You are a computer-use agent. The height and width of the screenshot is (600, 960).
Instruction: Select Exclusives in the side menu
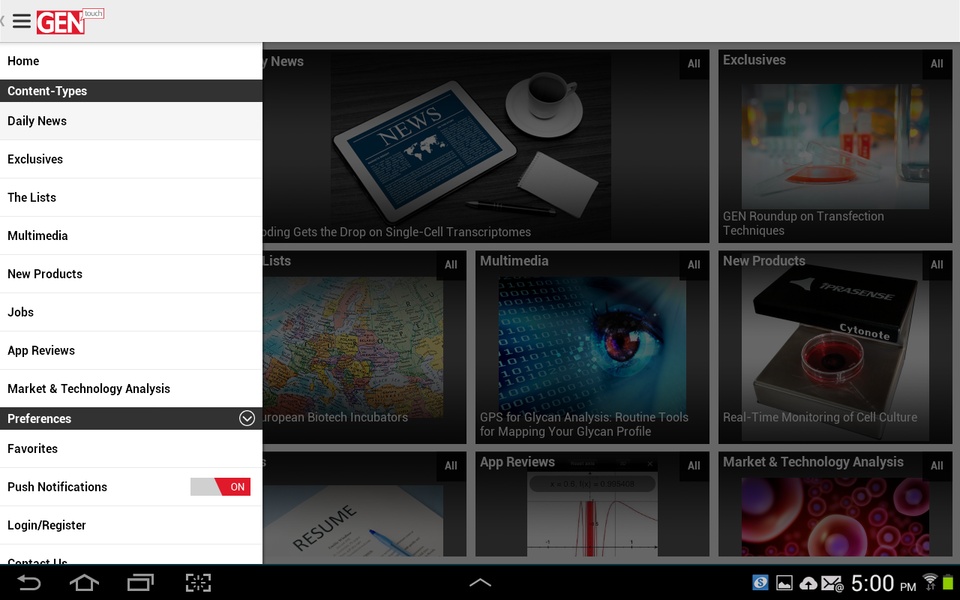click(x=131, y=159)
